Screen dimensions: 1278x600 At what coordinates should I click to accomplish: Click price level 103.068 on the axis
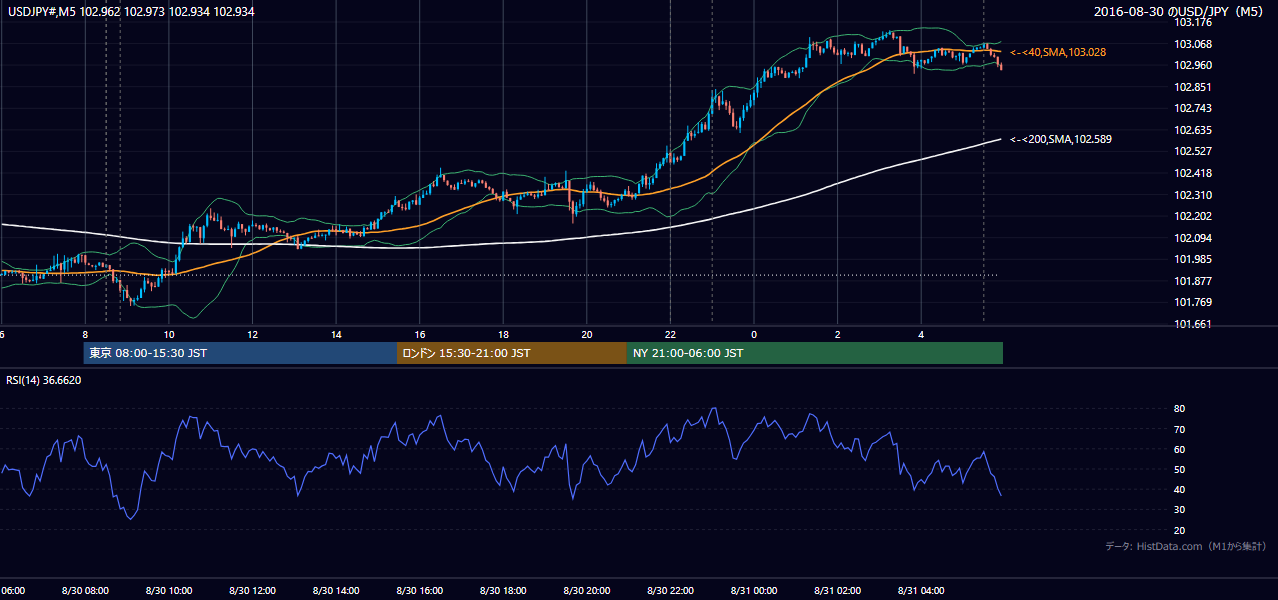(1192, 44)
